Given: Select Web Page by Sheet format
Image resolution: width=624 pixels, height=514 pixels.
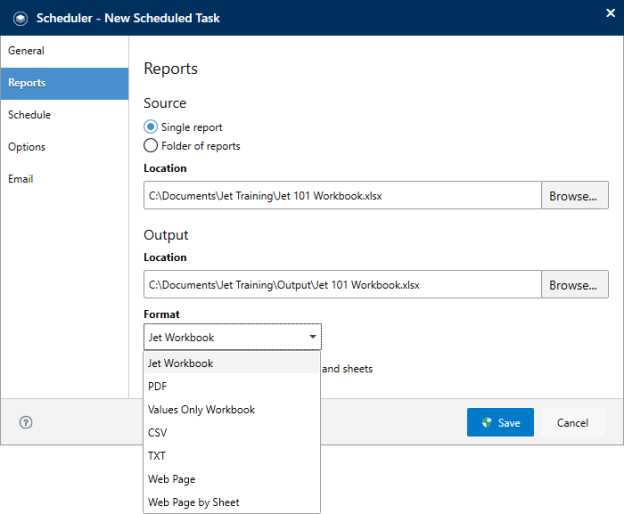Looking at the screenshot, I should pyautogui.click(x=232, y=502).
